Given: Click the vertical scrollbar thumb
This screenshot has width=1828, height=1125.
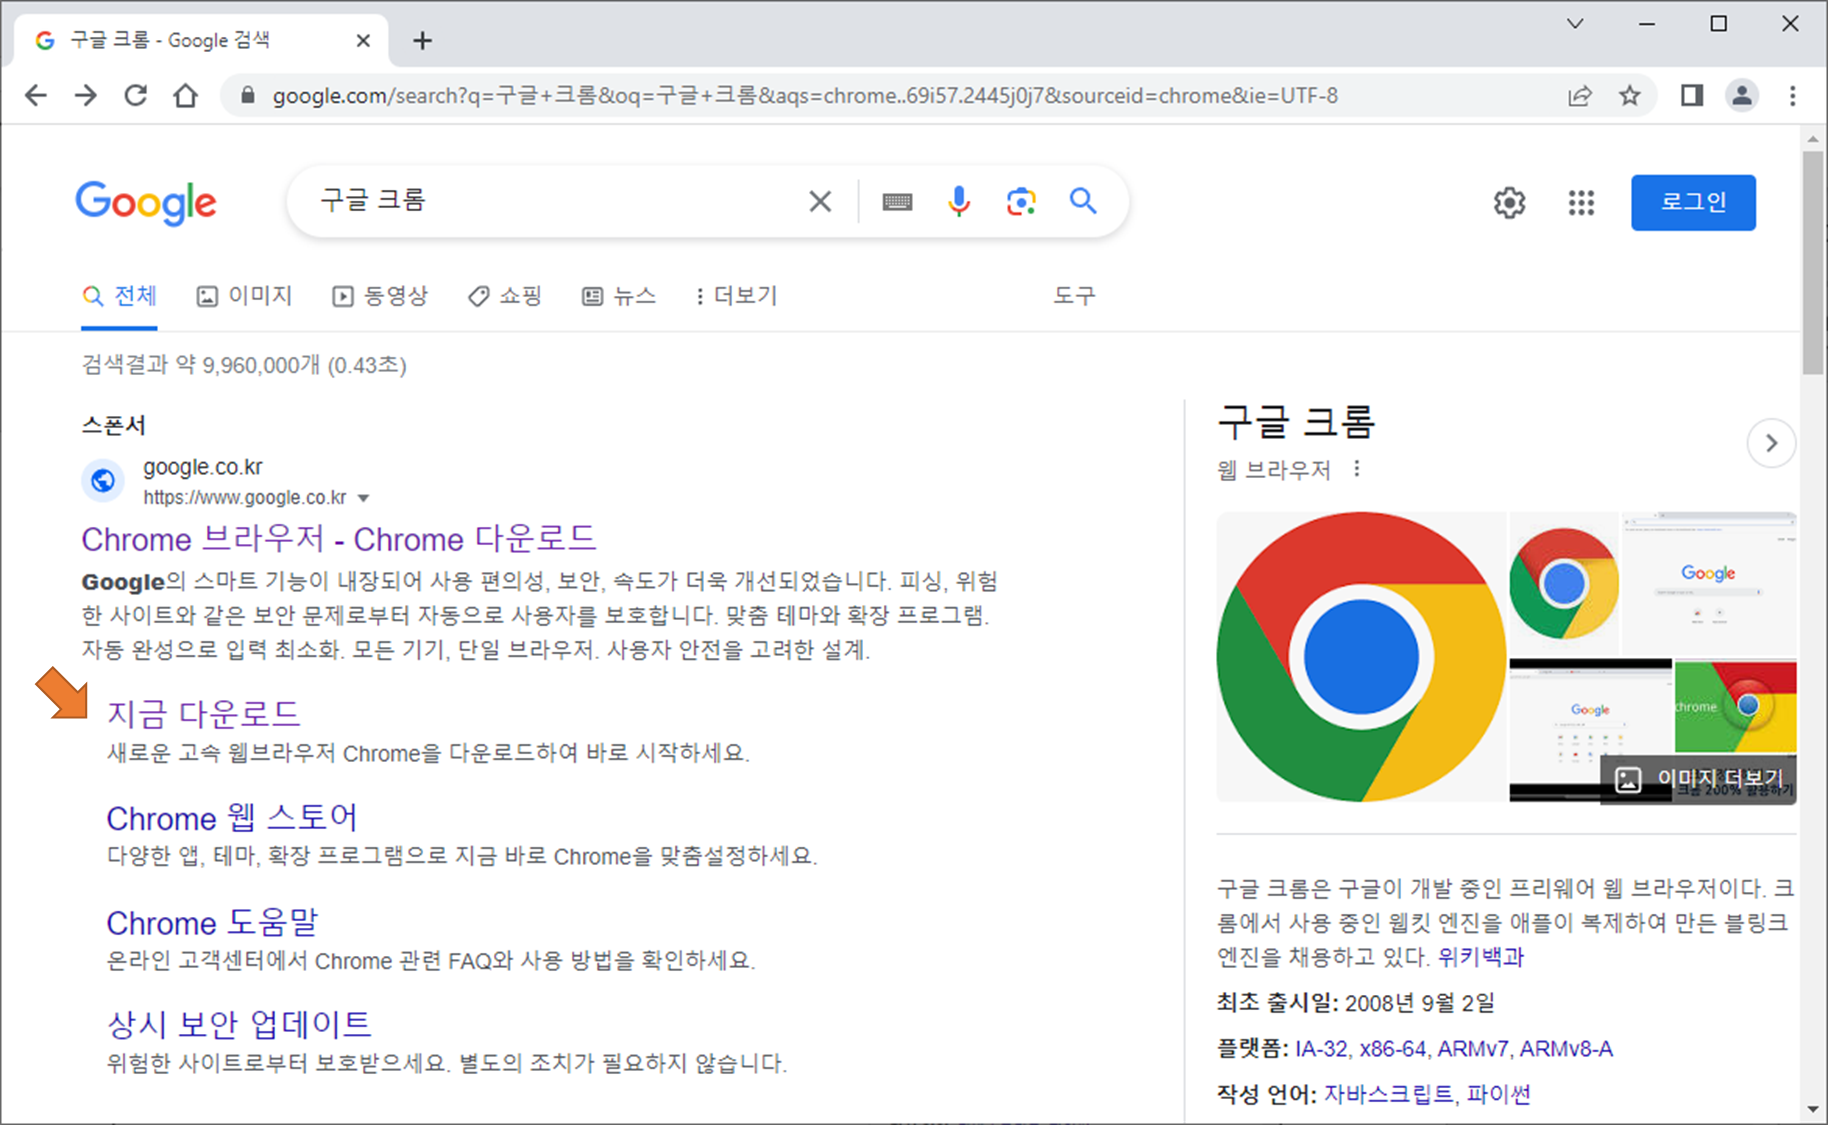Looking at the screenshot, I should click(x=1813, y=263).
